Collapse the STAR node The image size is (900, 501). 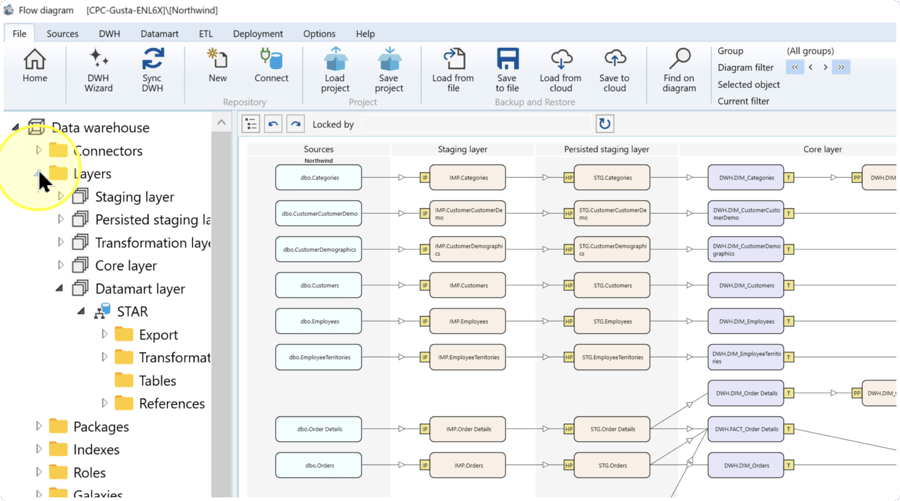pyautogui.click(x=82, y=311)
